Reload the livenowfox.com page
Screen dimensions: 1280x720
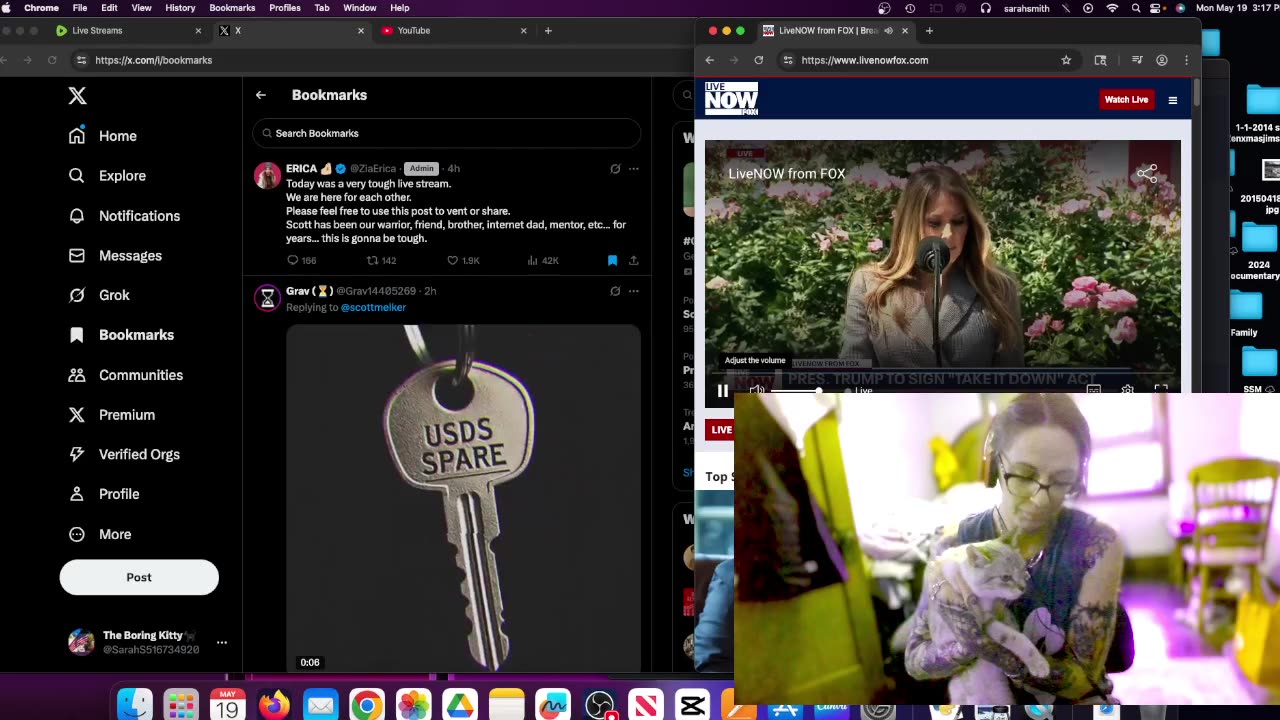click(x=758, y=60)
